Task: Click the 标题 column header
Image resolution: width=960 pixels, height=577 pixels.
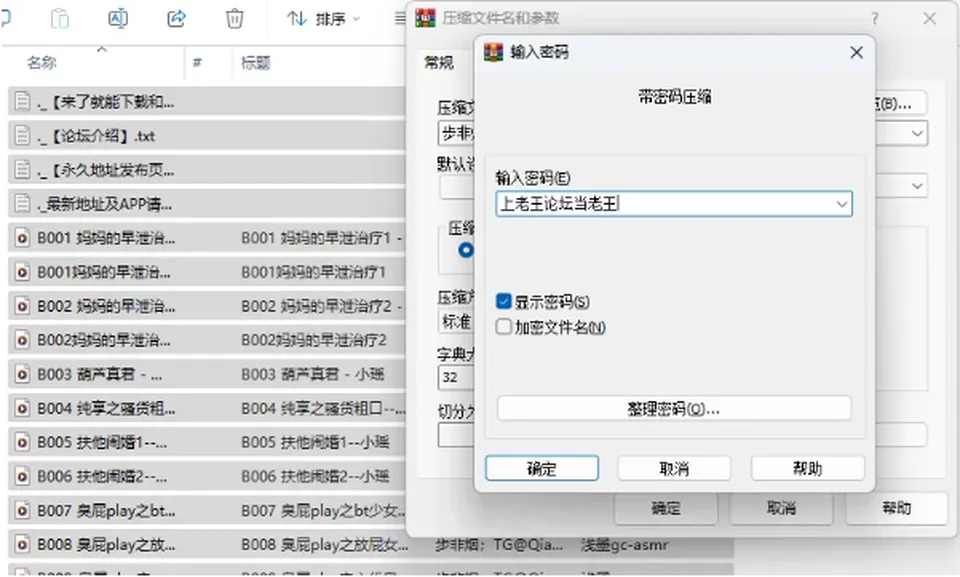Action: click(256, 62)
